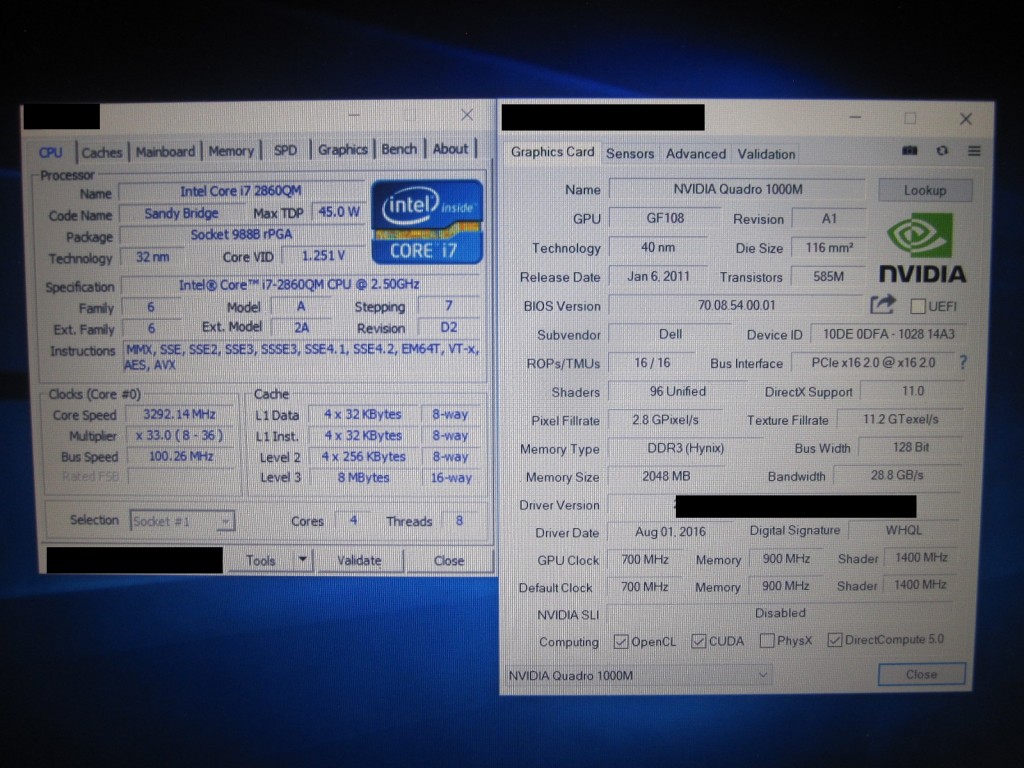This screenshot has width=1024, height=768.
Task: Click the Subvendor value Dell
Action: pyautogui.click(x=670, y=334)
